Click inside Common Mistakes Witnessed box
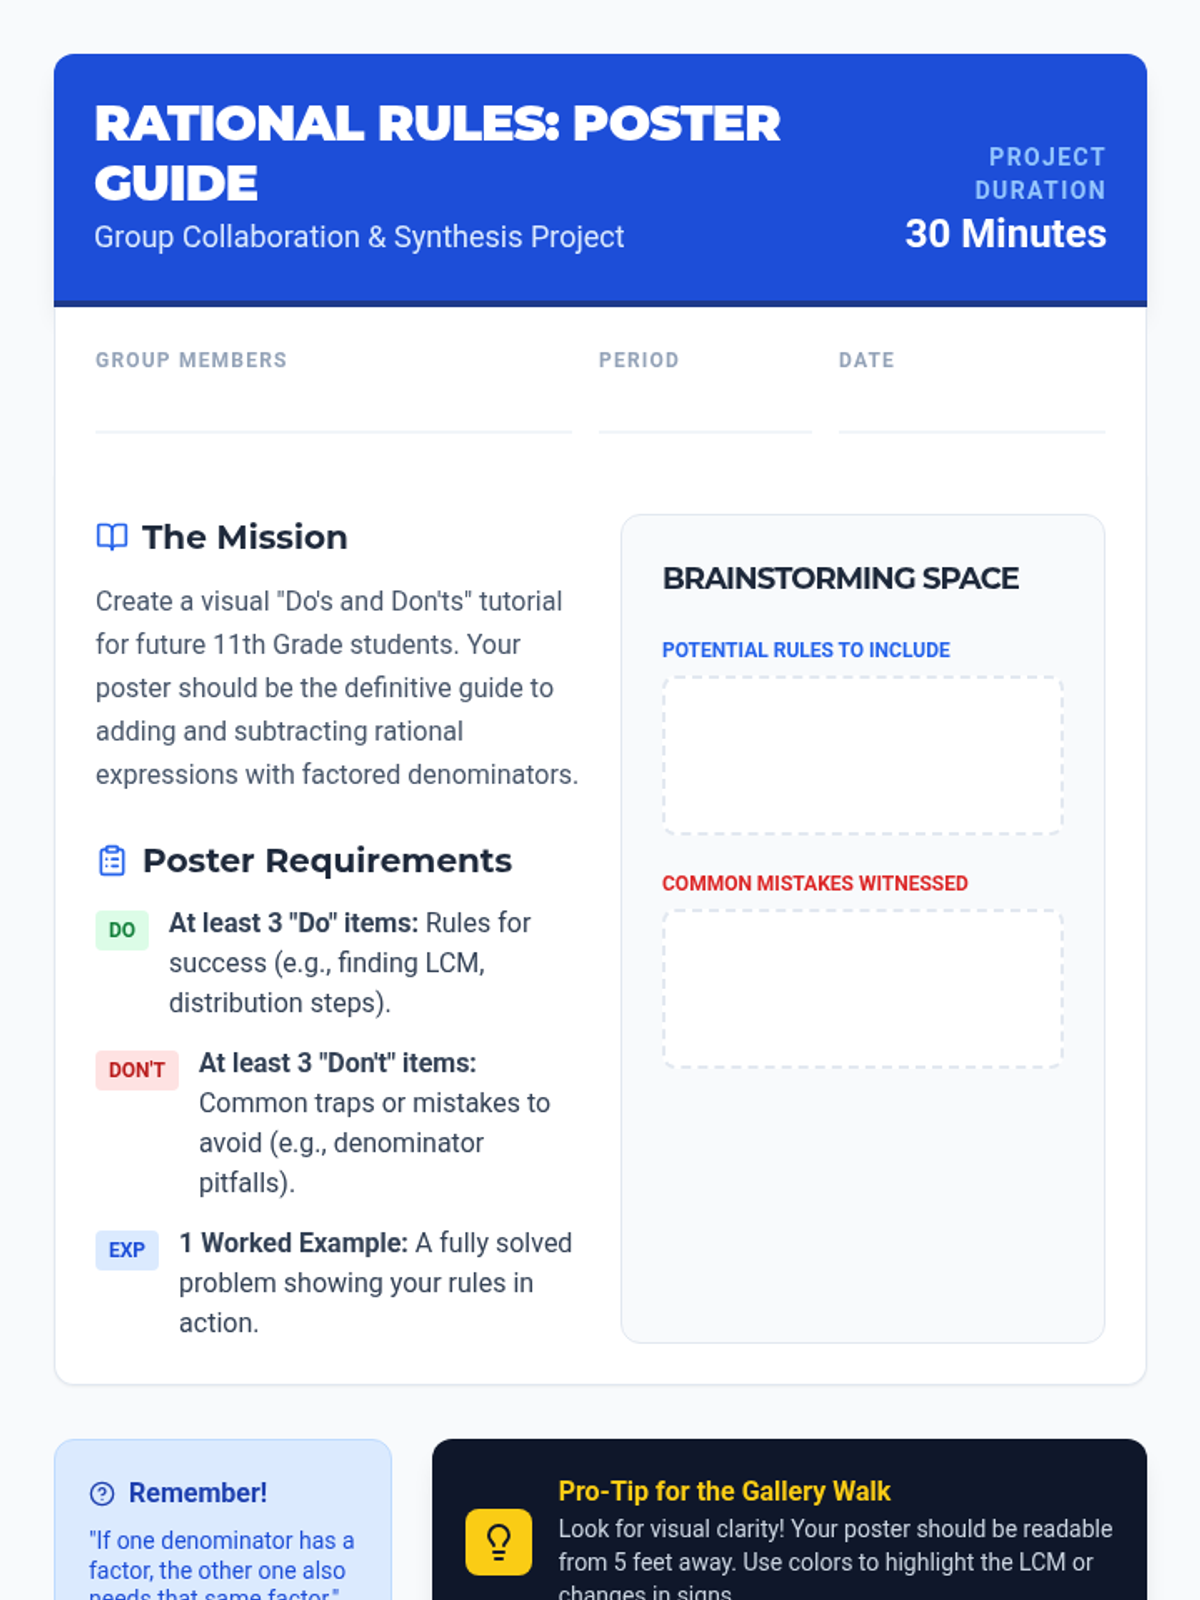The width and height of the screenshot is (1200, 1600). 862,988
